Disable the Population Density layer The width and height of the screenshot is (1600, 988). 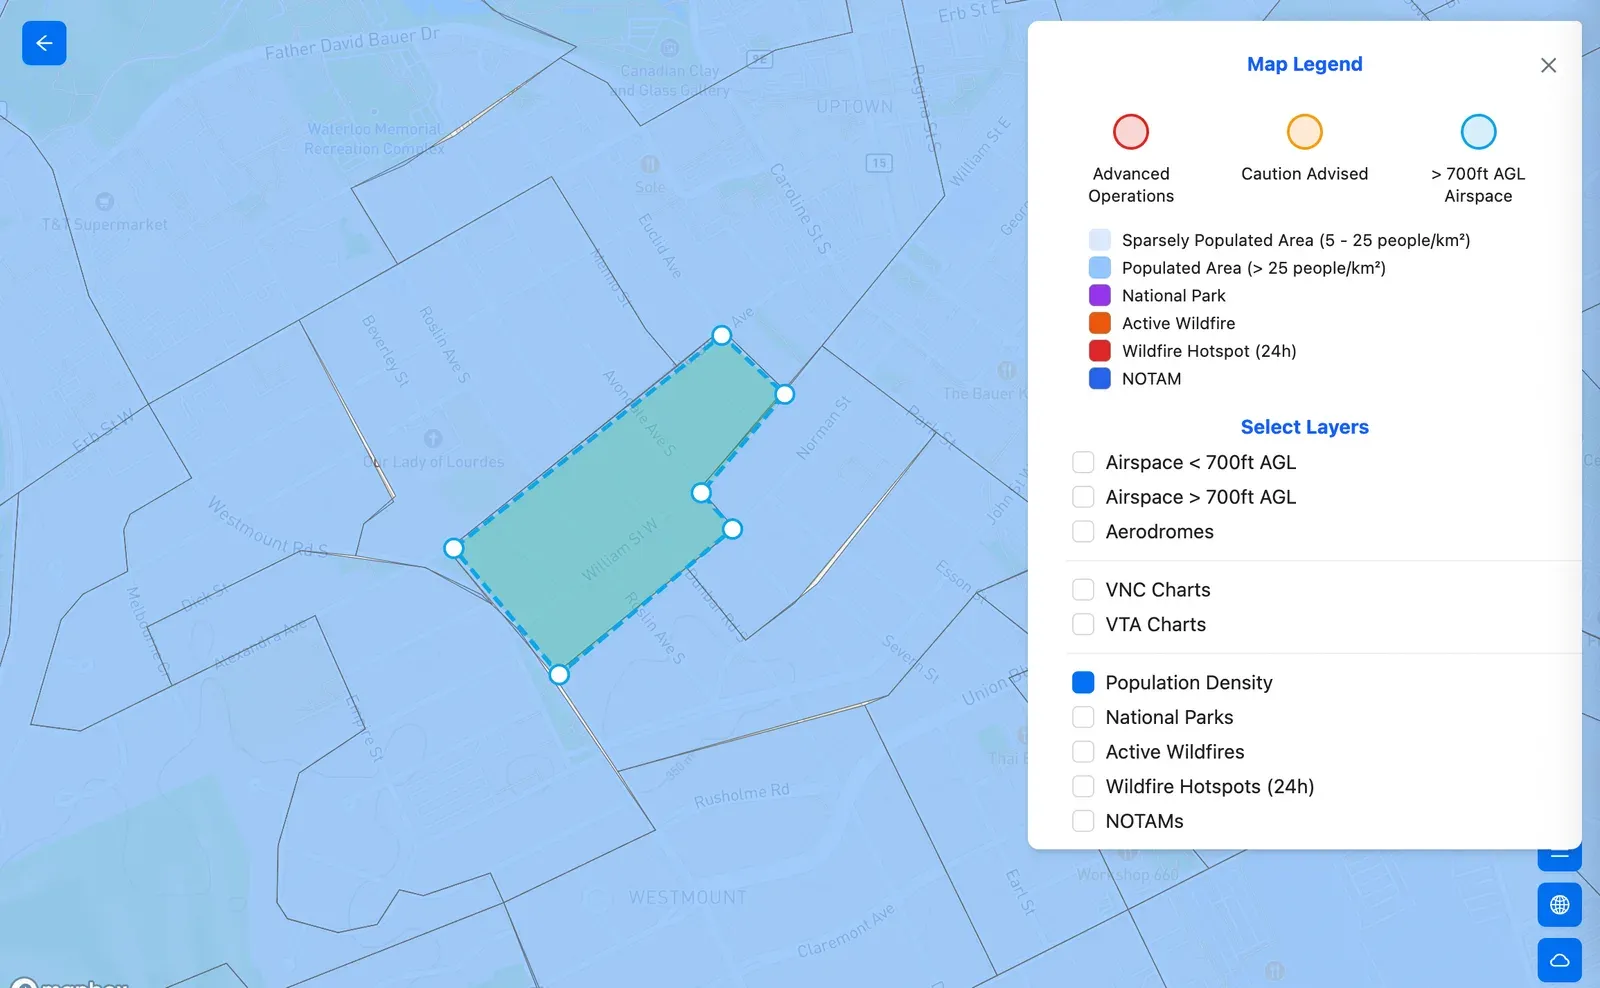point(1083,682)
